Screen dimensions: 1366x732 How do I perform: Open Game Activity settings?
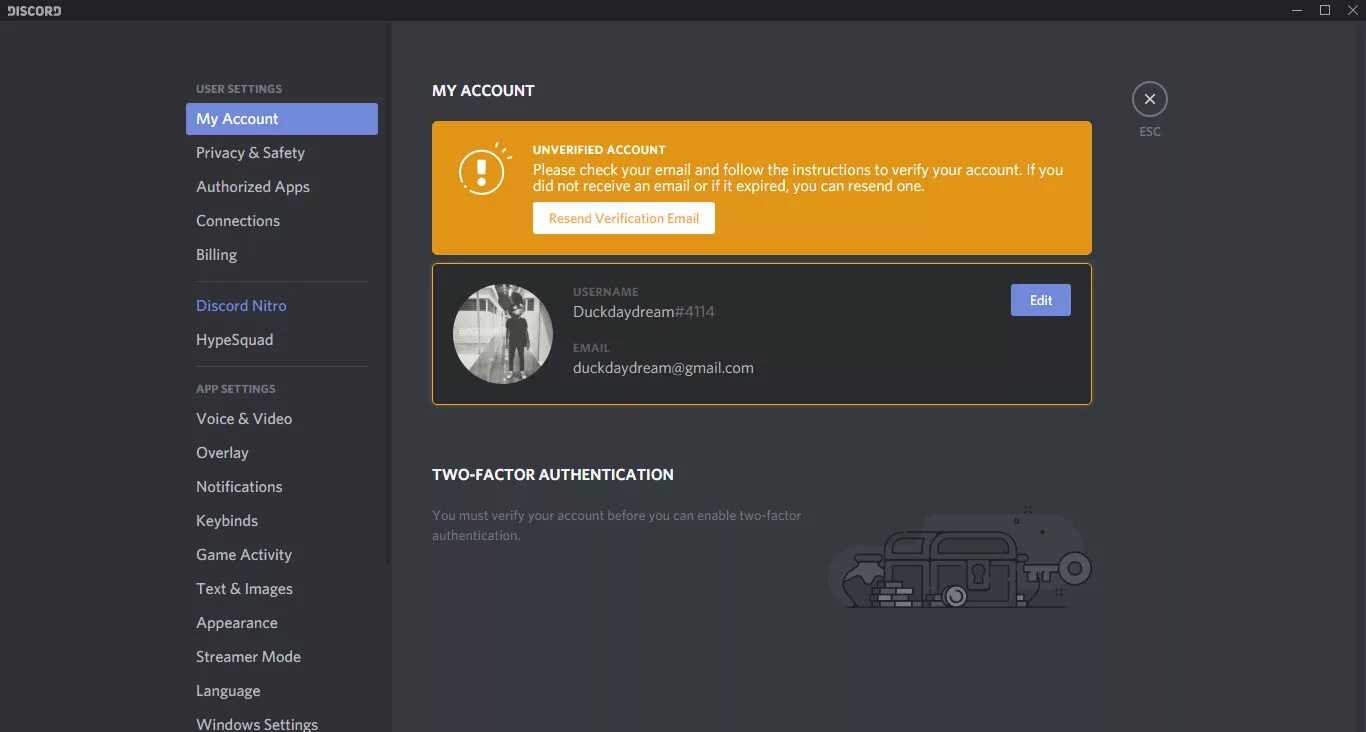tap(282, 555)
